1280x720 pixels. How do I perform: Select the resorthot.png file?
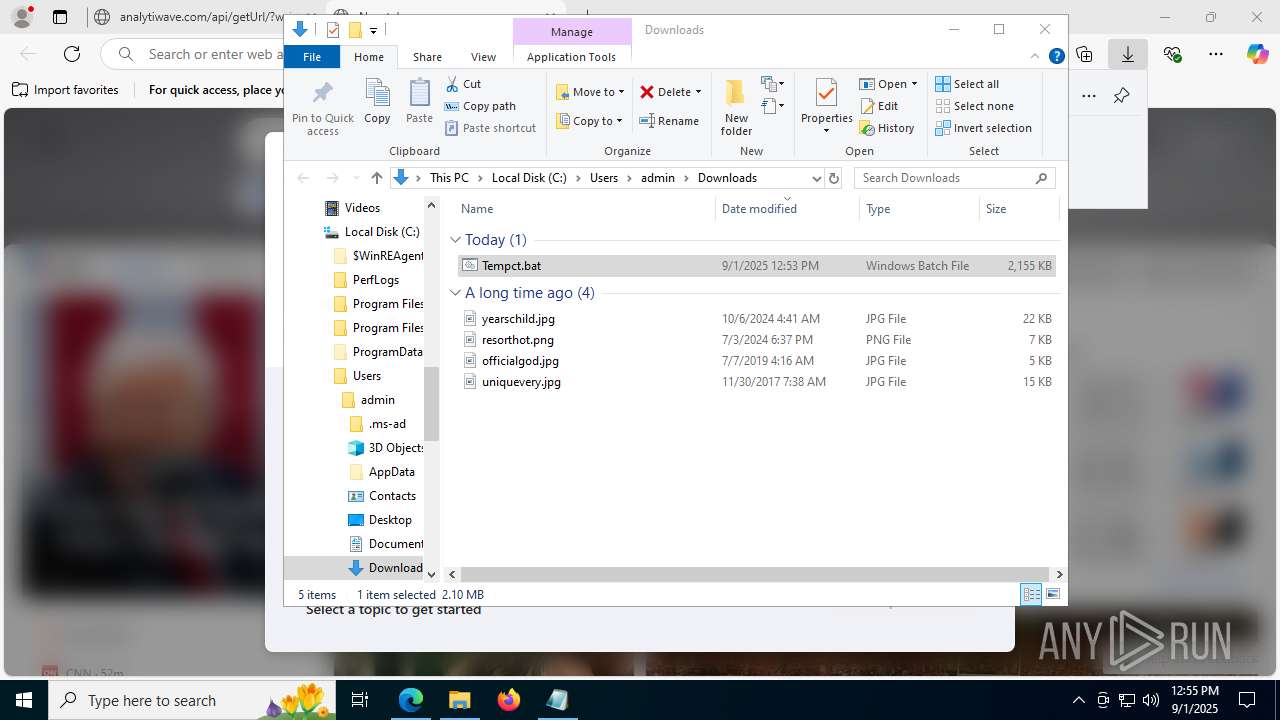pyautogui.click(x=756, y=340)
